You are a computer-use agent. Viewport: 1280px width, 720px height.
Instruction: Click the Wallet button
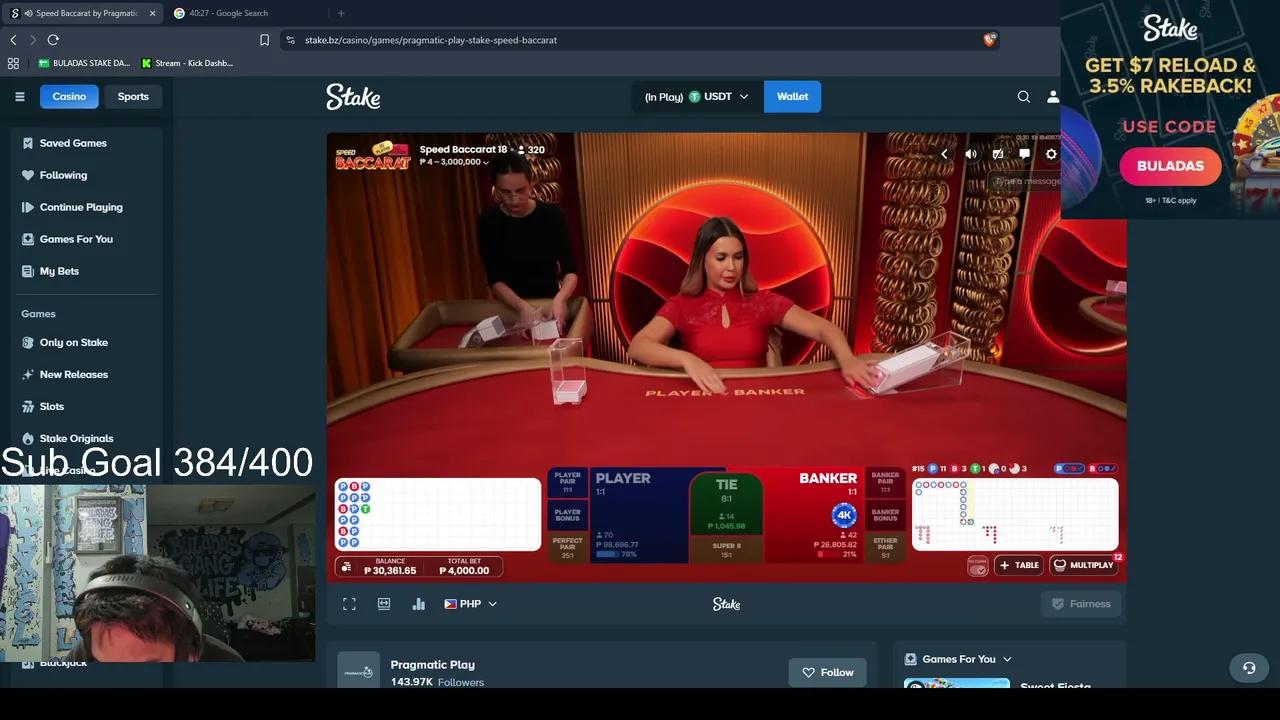pos(792,97)
